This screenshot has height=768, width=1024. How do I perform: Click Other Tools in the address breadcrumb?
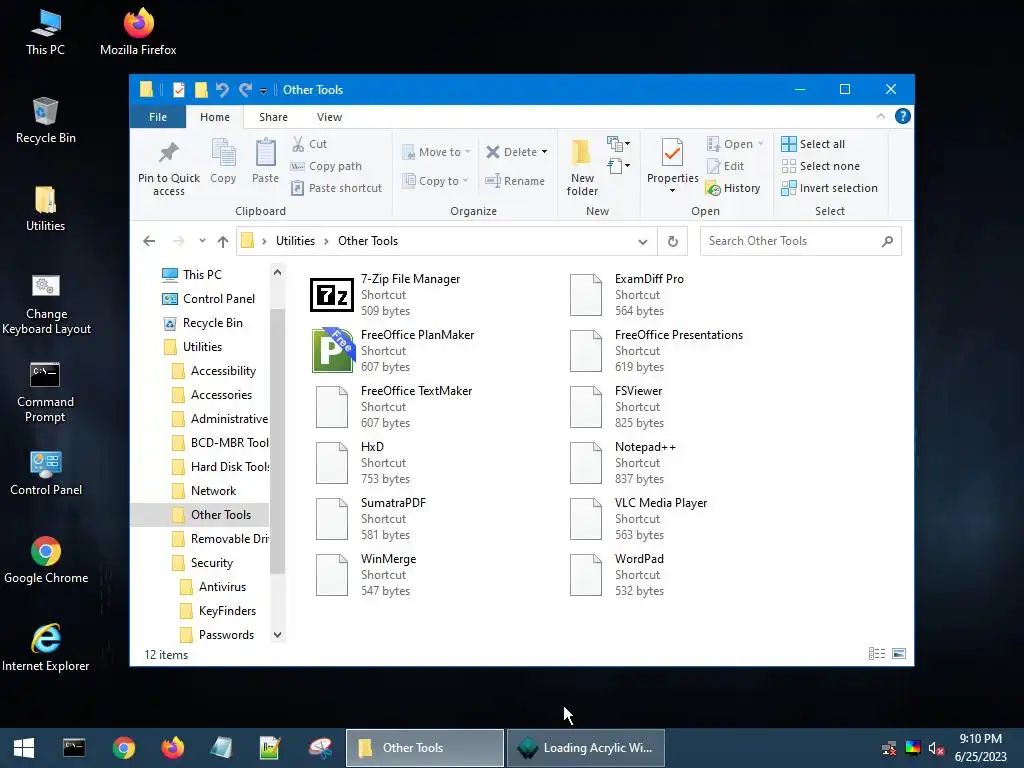point(368,241)
